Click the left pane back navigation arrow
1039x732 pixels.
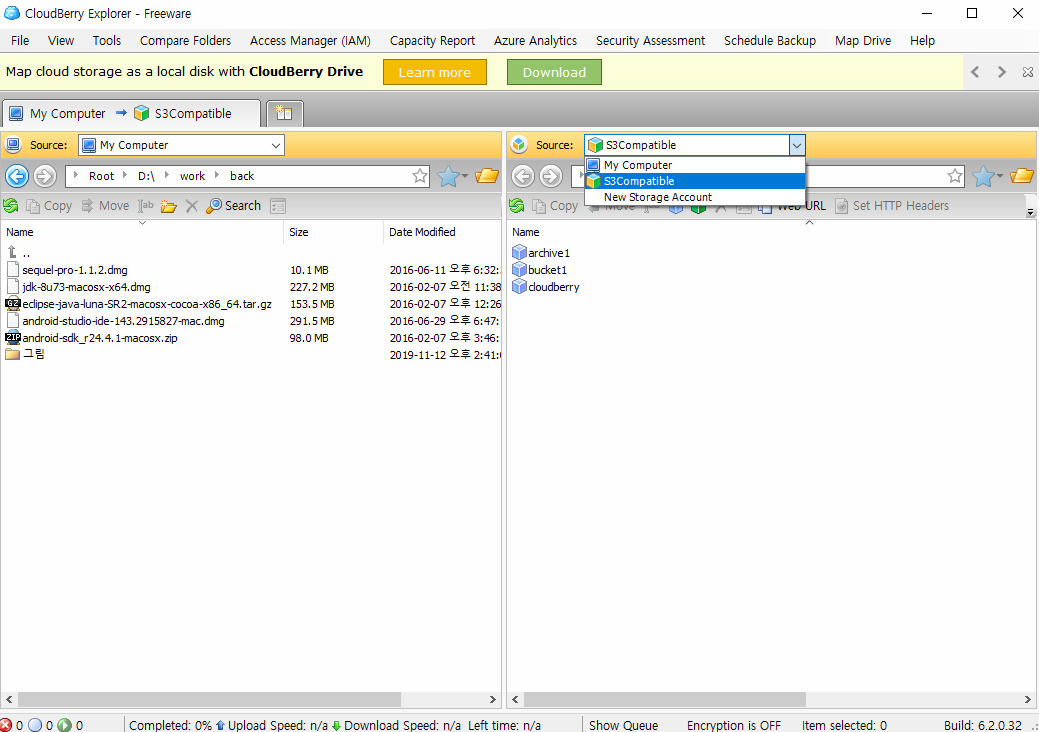(17, 176)
